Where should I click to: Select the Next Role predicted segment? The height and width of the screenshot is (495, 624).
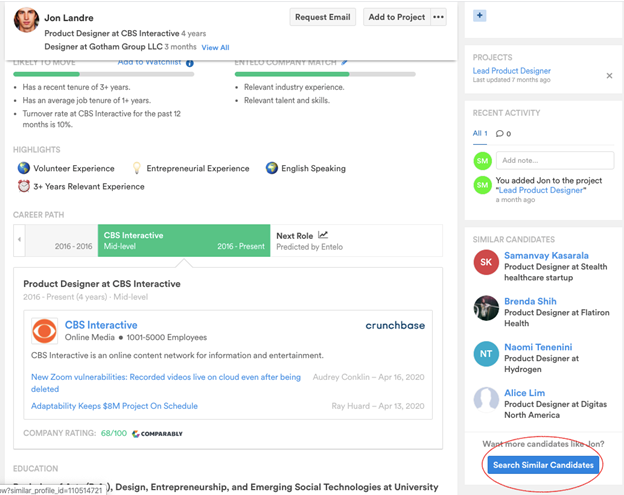click(356, 240)
